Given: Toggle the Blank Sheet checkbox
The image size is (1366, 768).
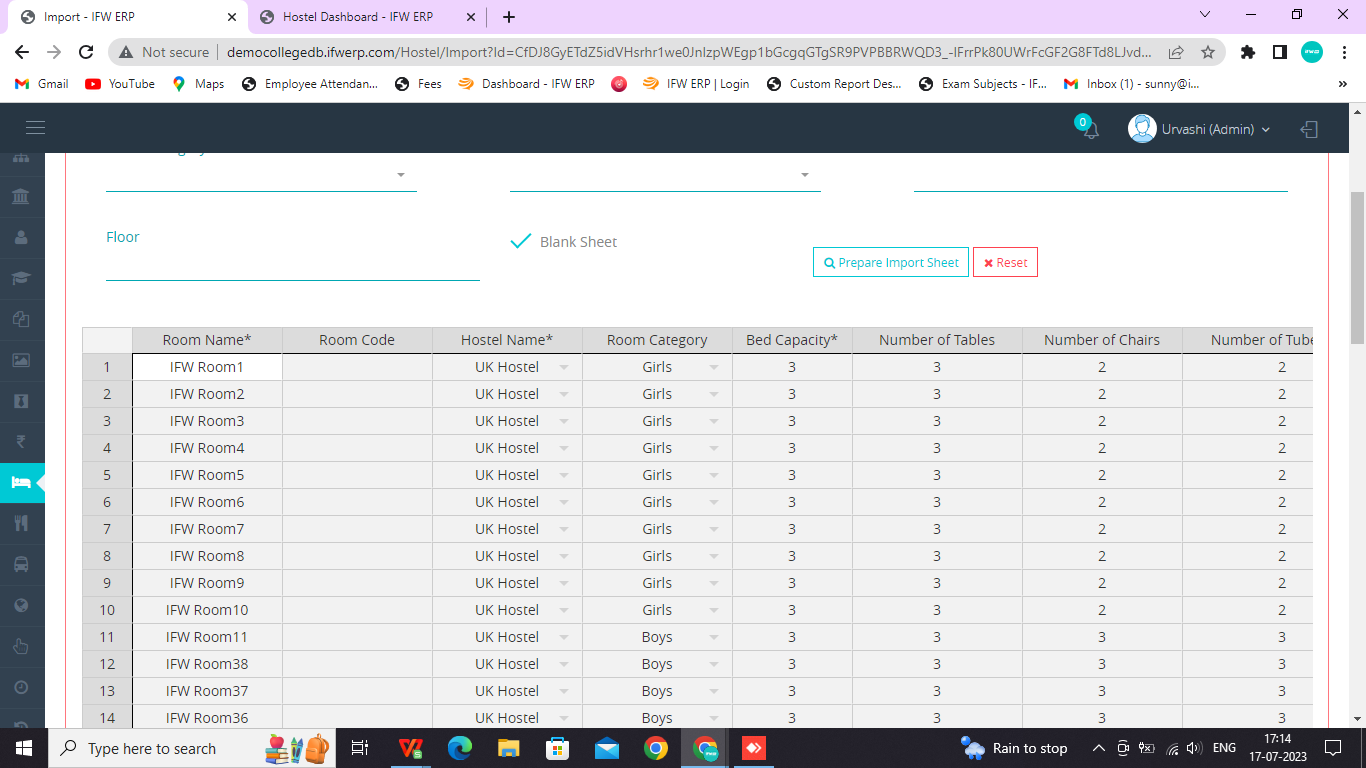Looking at the screenshot, I should [x=521, y=241].
